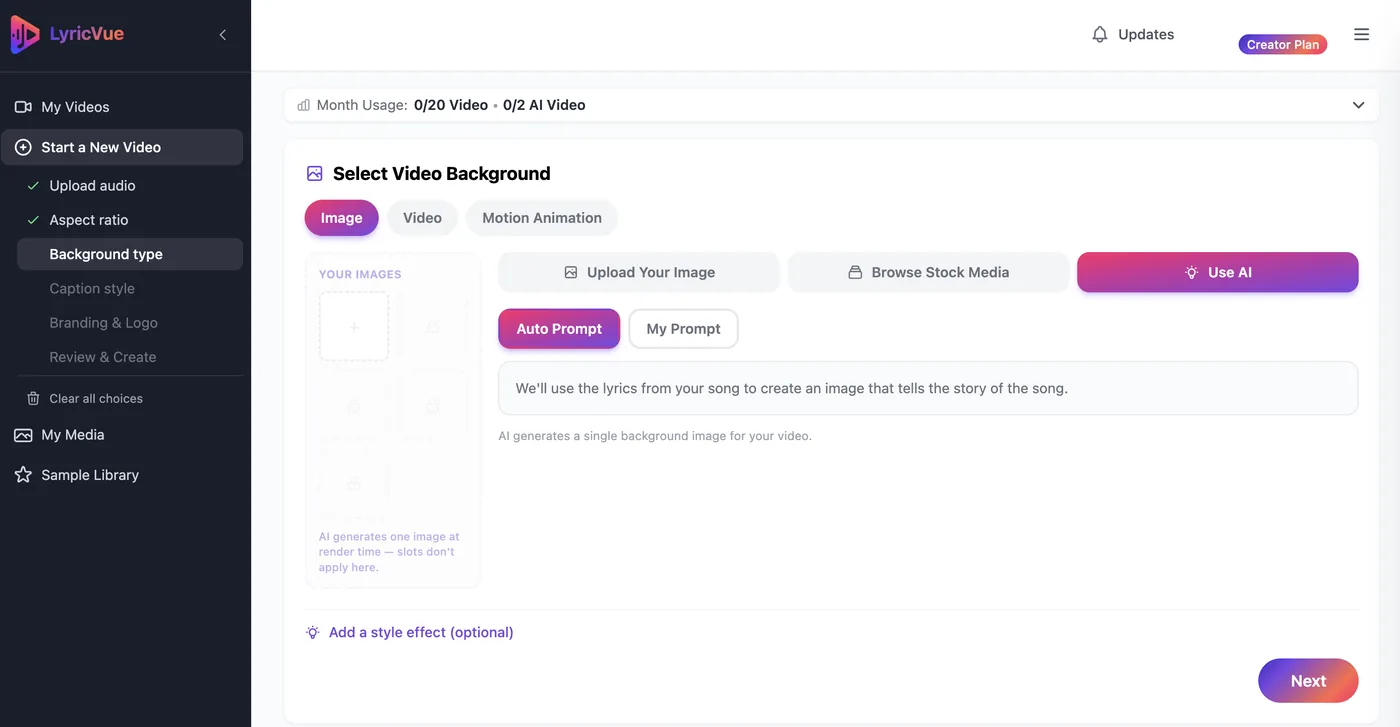Select the Background type step
The height and width of the screenshot is (727, 1400).
pyautogui.click(x=130, y=254)
